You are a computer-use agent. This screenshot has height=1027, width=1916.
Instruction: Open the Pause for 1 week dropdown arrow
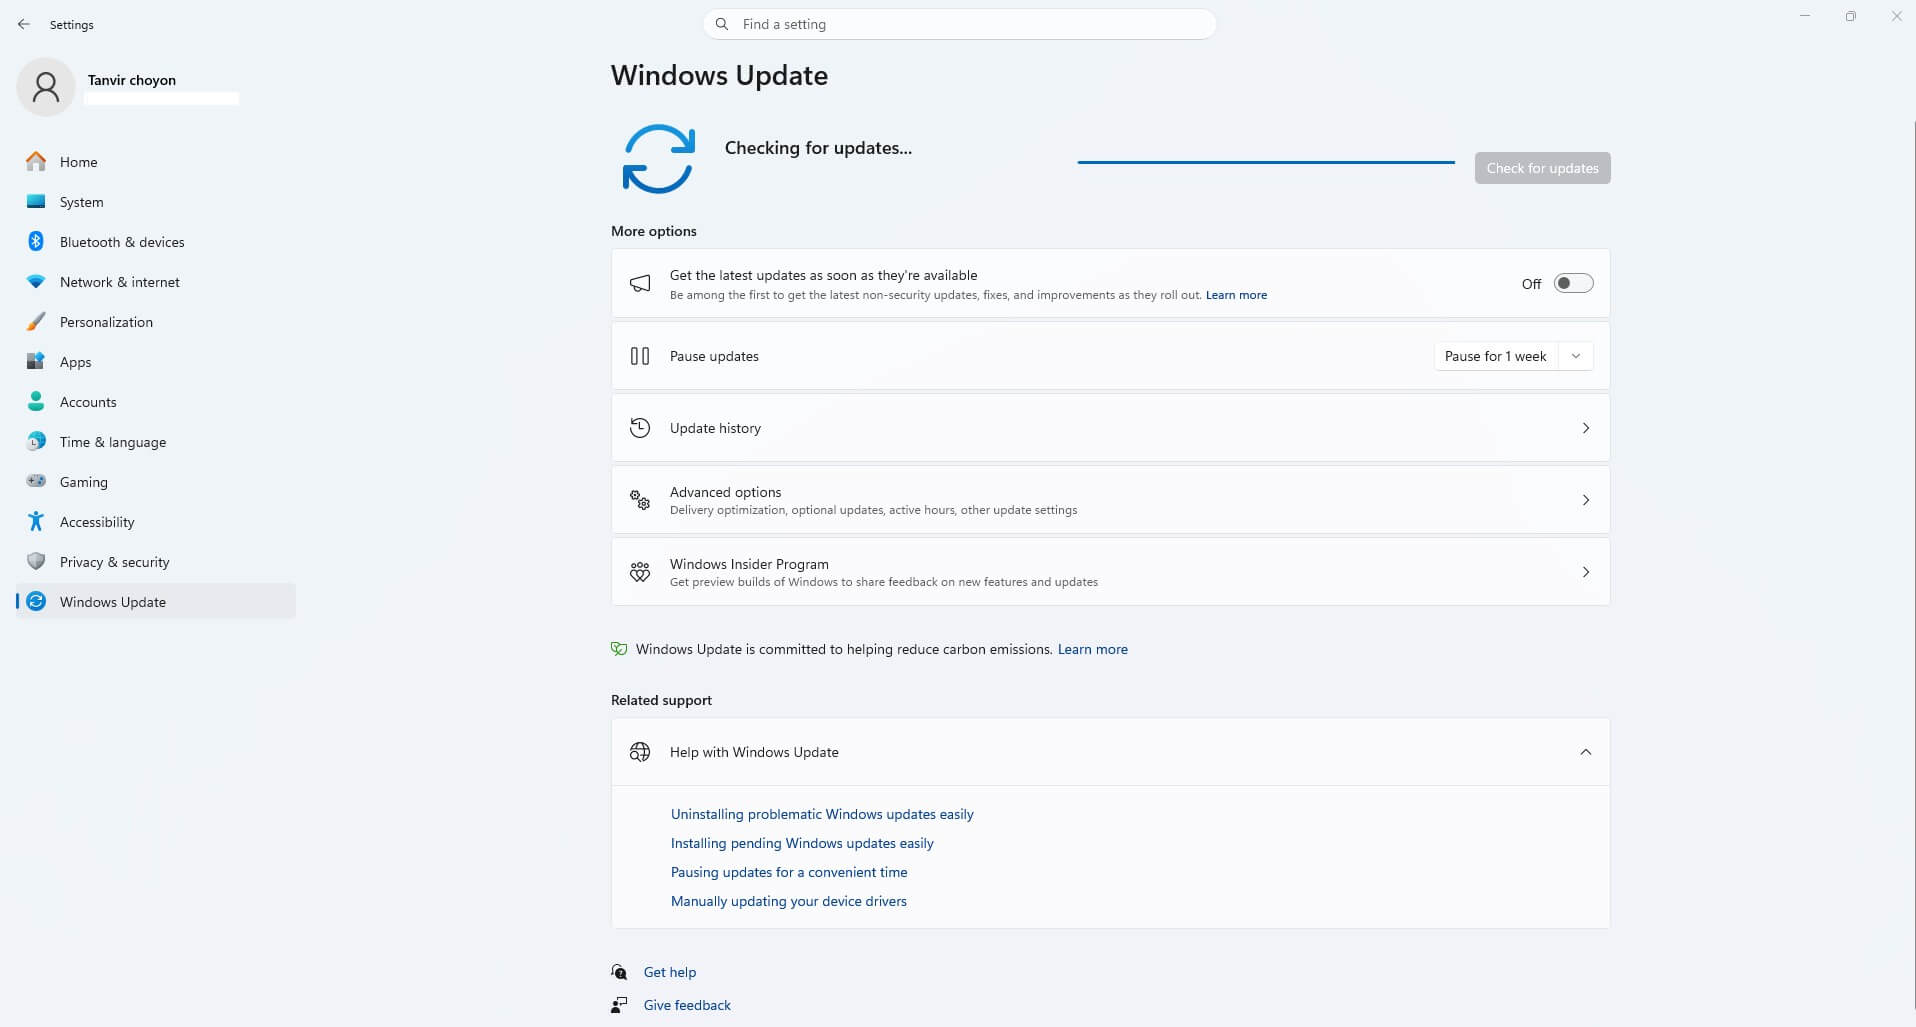[1576, 356]
